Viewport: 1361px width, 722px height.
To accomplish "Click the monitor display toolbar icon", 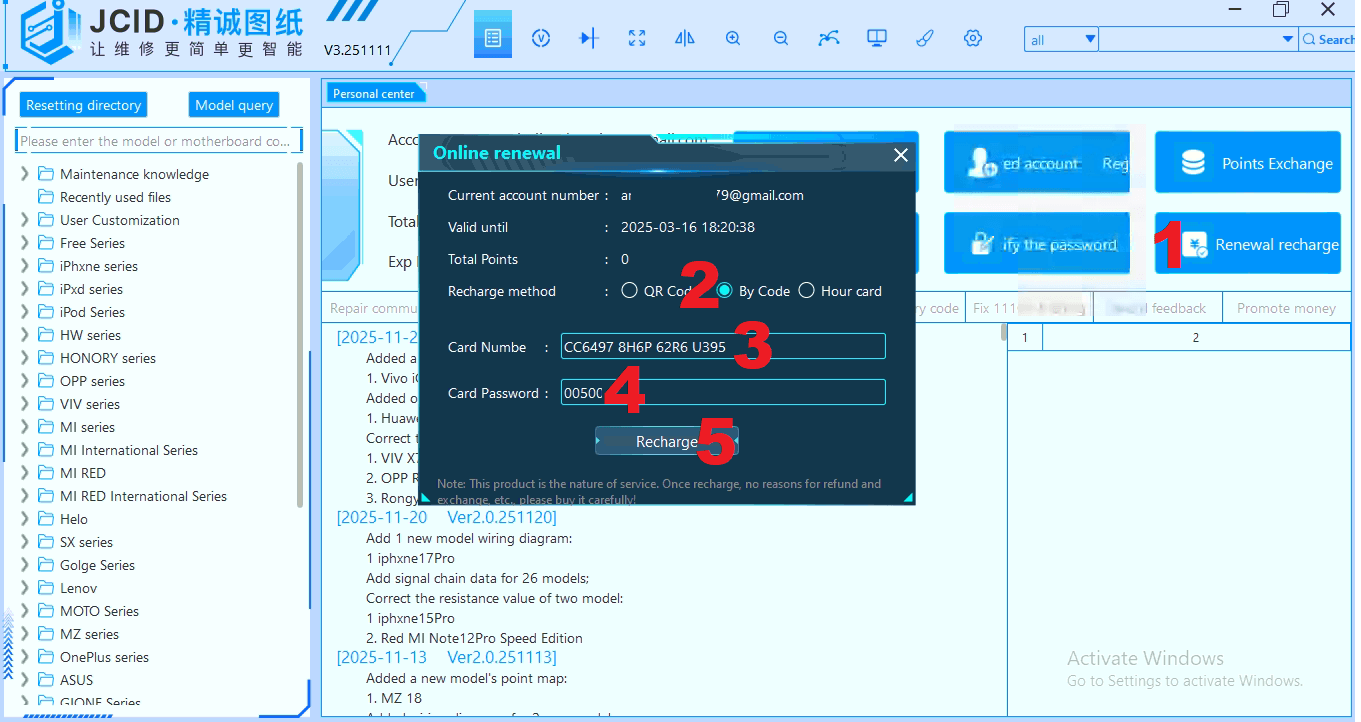I will (x=877, y=38).
